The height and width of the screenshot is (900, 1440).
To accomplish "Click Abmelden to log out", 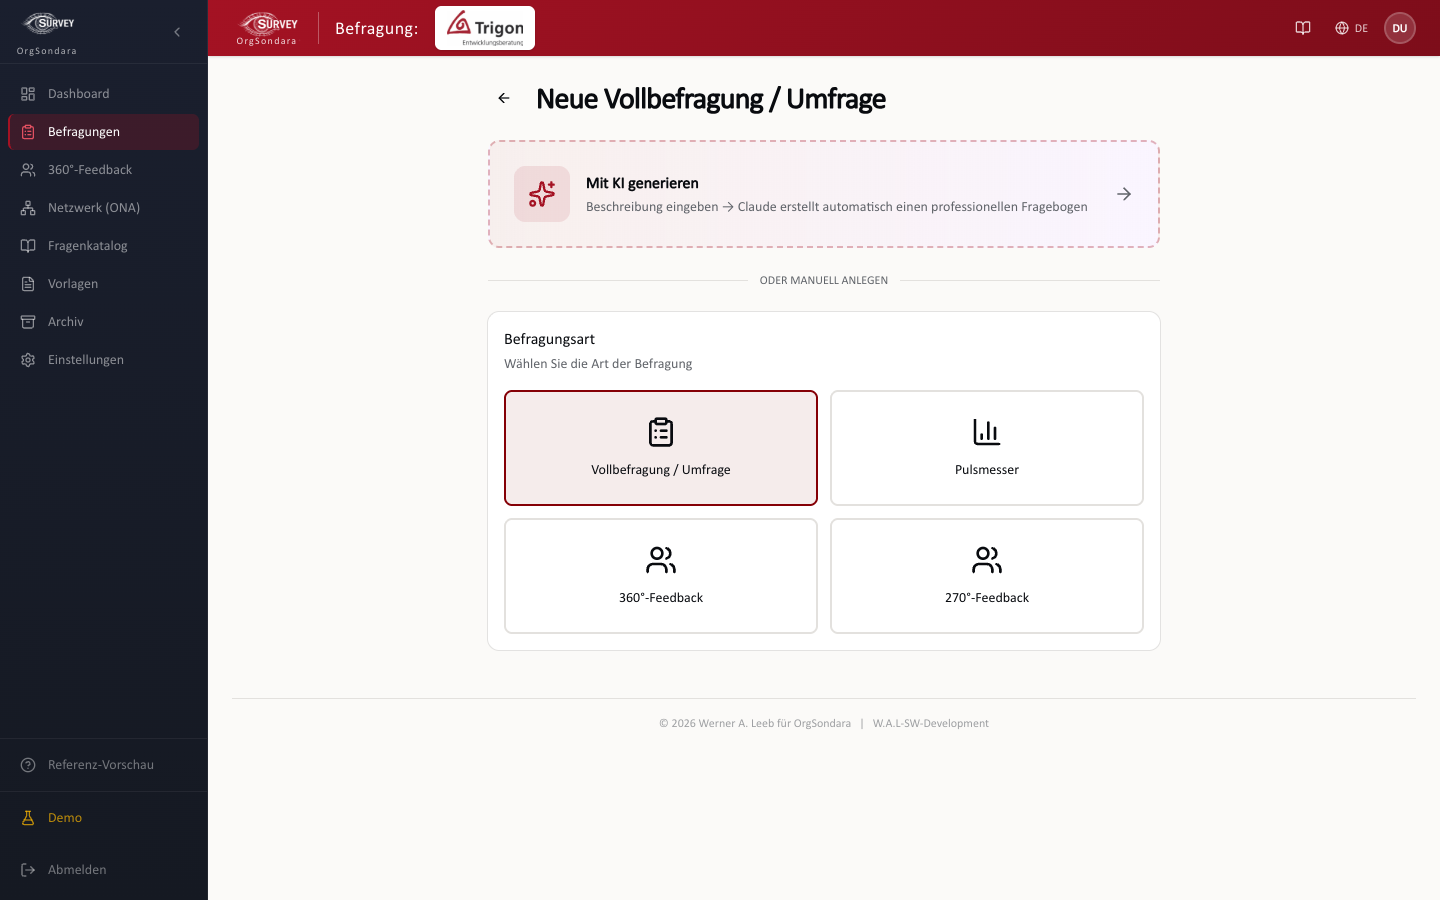I will (x=104, y=870).
